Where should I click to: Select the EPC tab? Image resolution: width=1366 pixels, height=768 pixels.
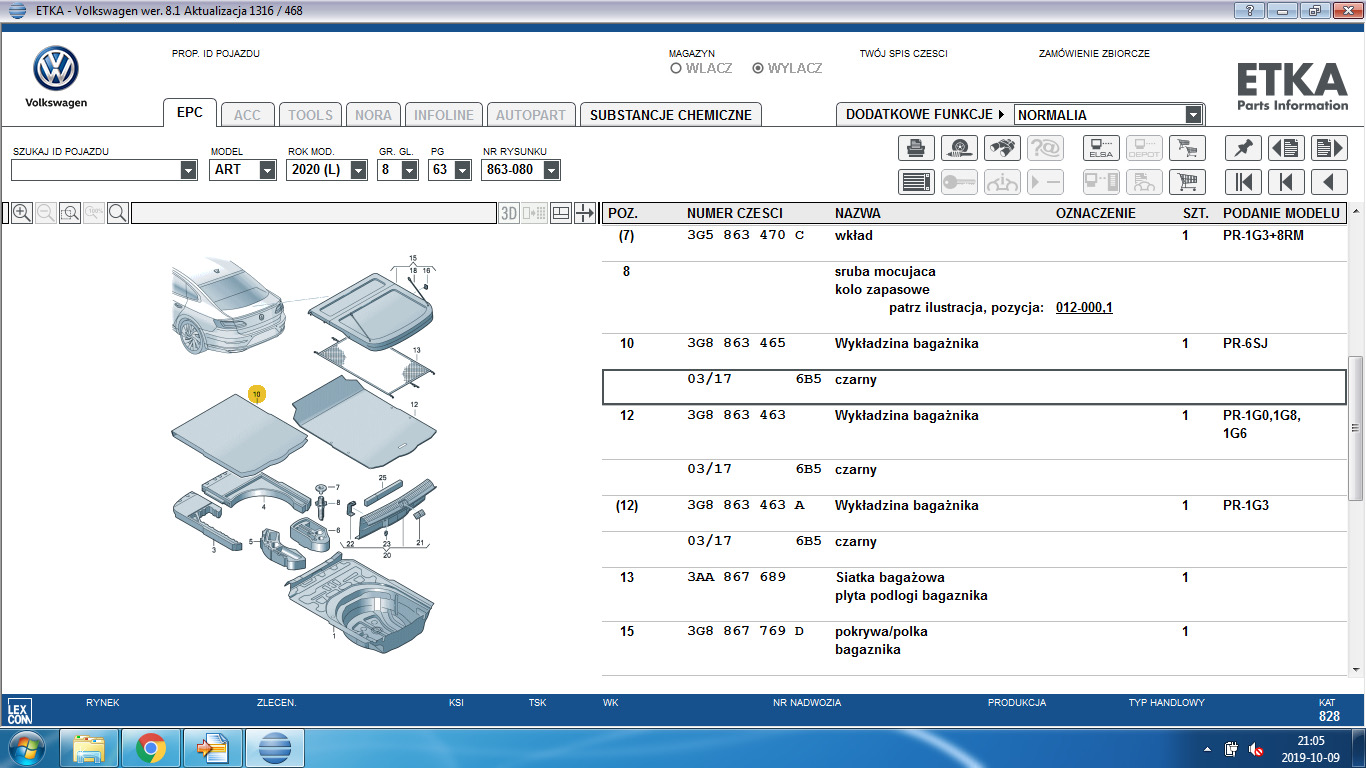click(x=190, y=113)
